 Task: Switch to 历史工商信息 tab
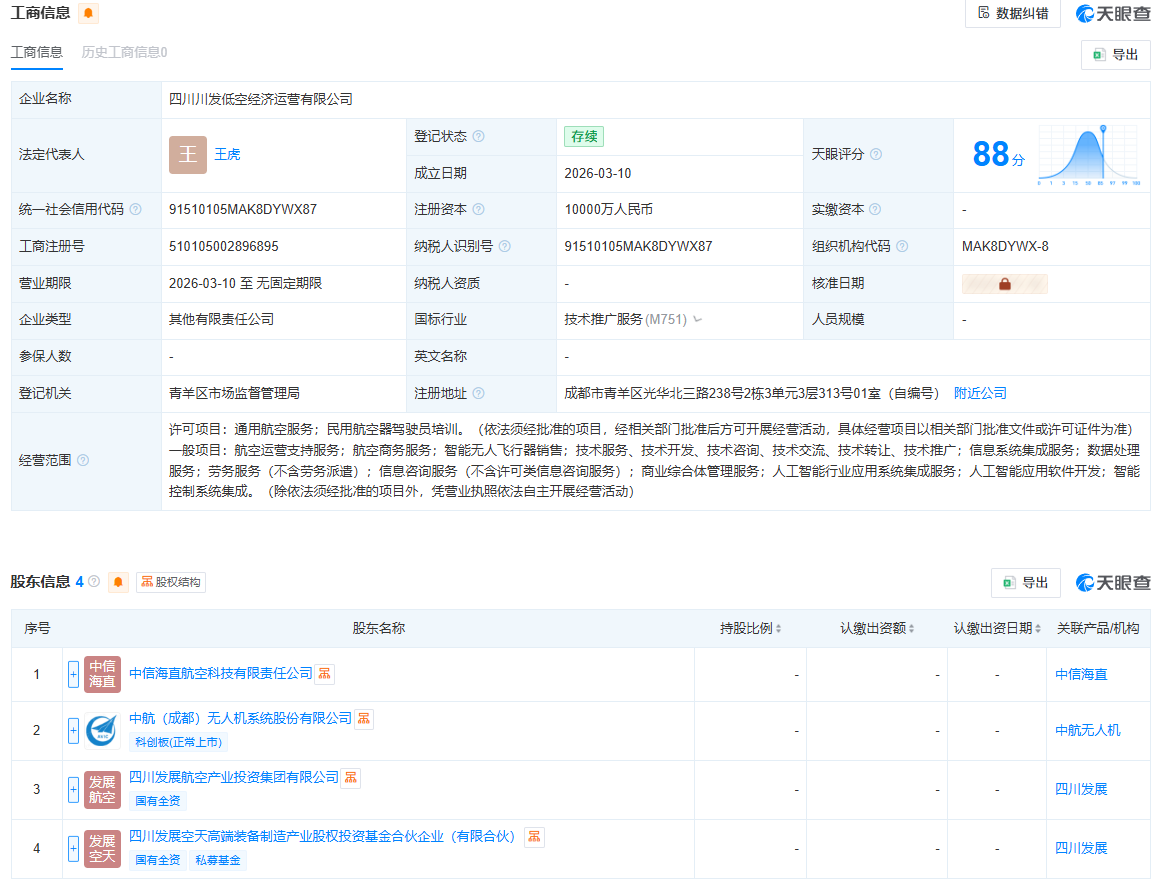125,52
